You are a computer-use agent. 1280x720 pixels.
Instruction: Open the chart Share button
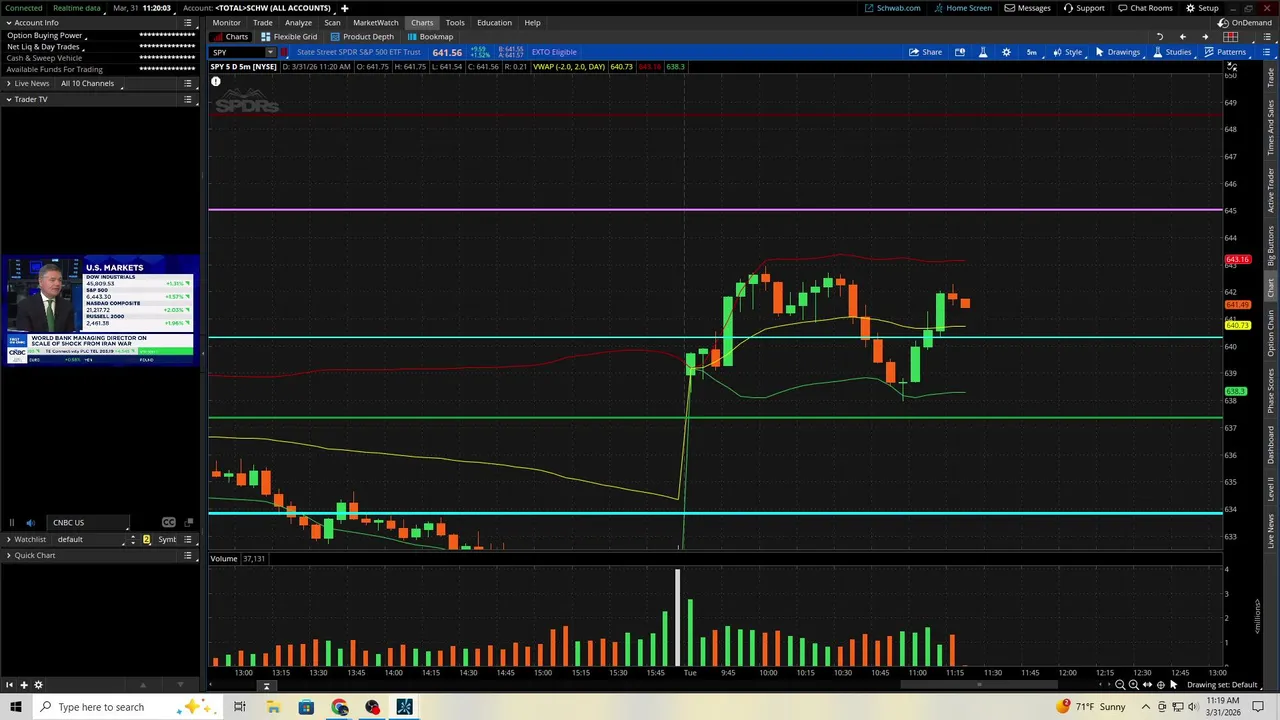point(925,52)
